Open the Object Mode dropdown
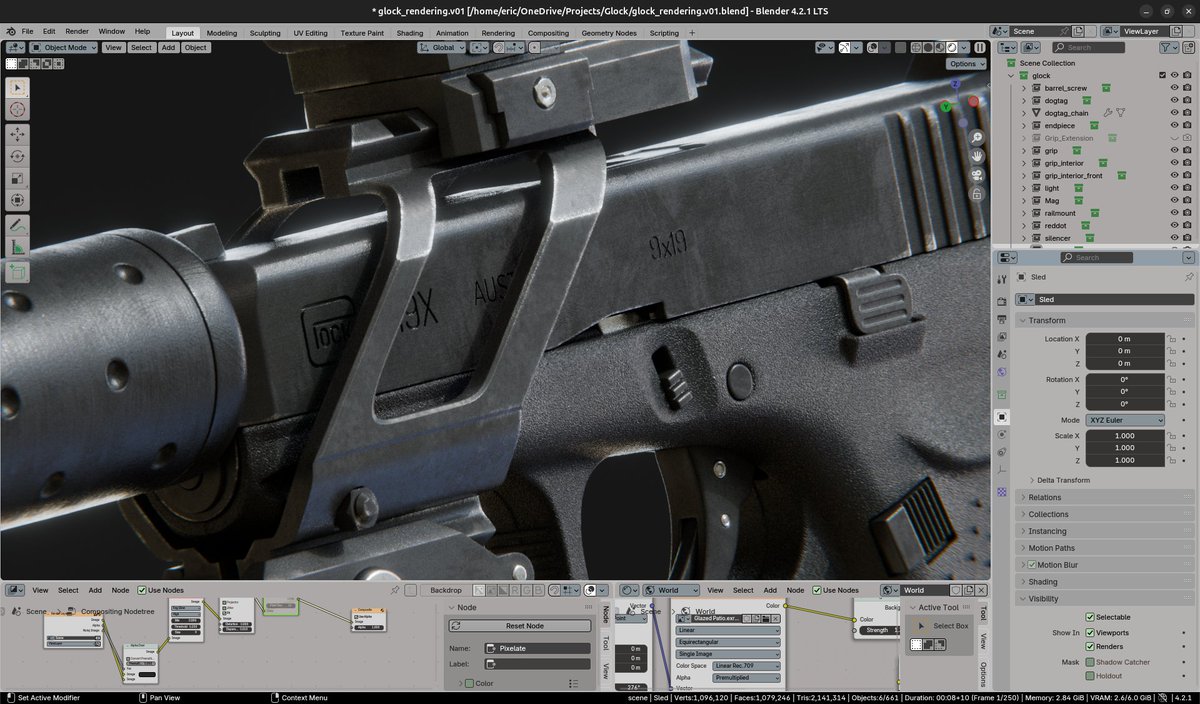 click(x=64, y=47)
